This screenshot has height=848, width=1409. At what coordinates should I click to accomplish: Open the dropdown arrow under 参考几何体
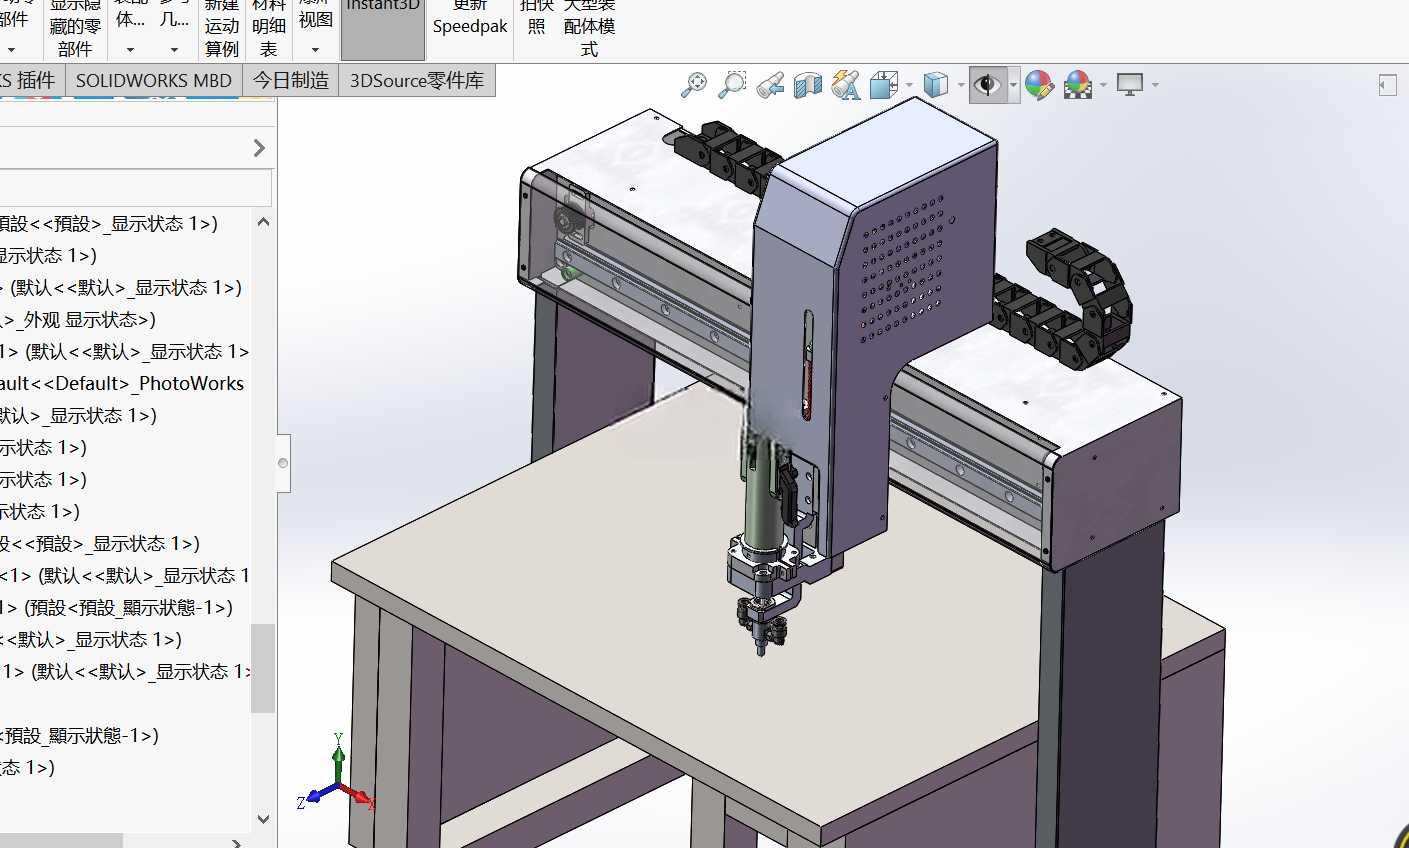coord(174,49)
